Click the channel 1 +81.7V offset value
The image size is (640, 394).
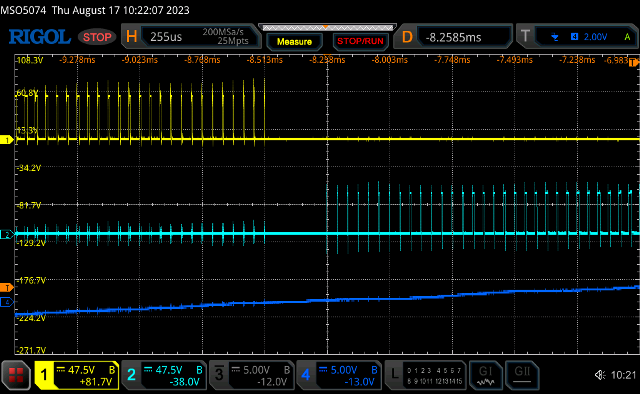click(96, 382)
